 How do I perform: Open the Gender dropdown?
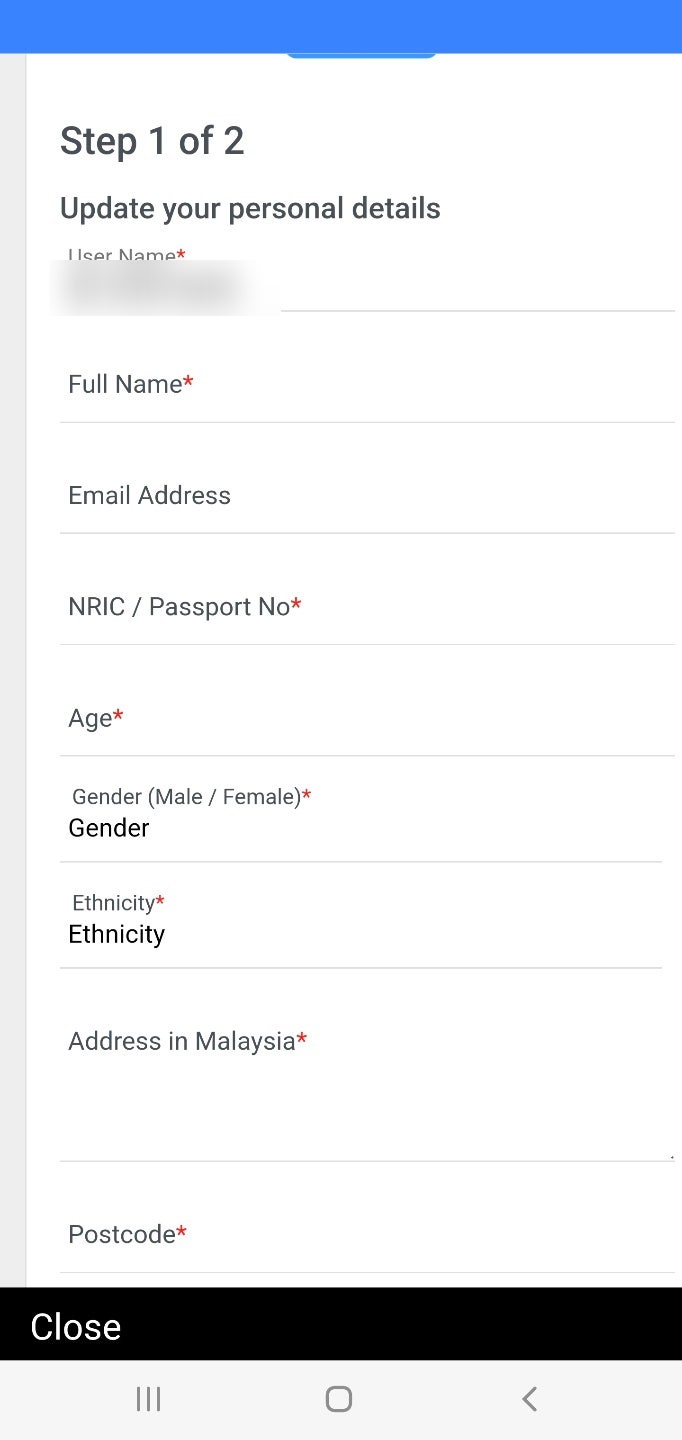[x=360, y=828]
